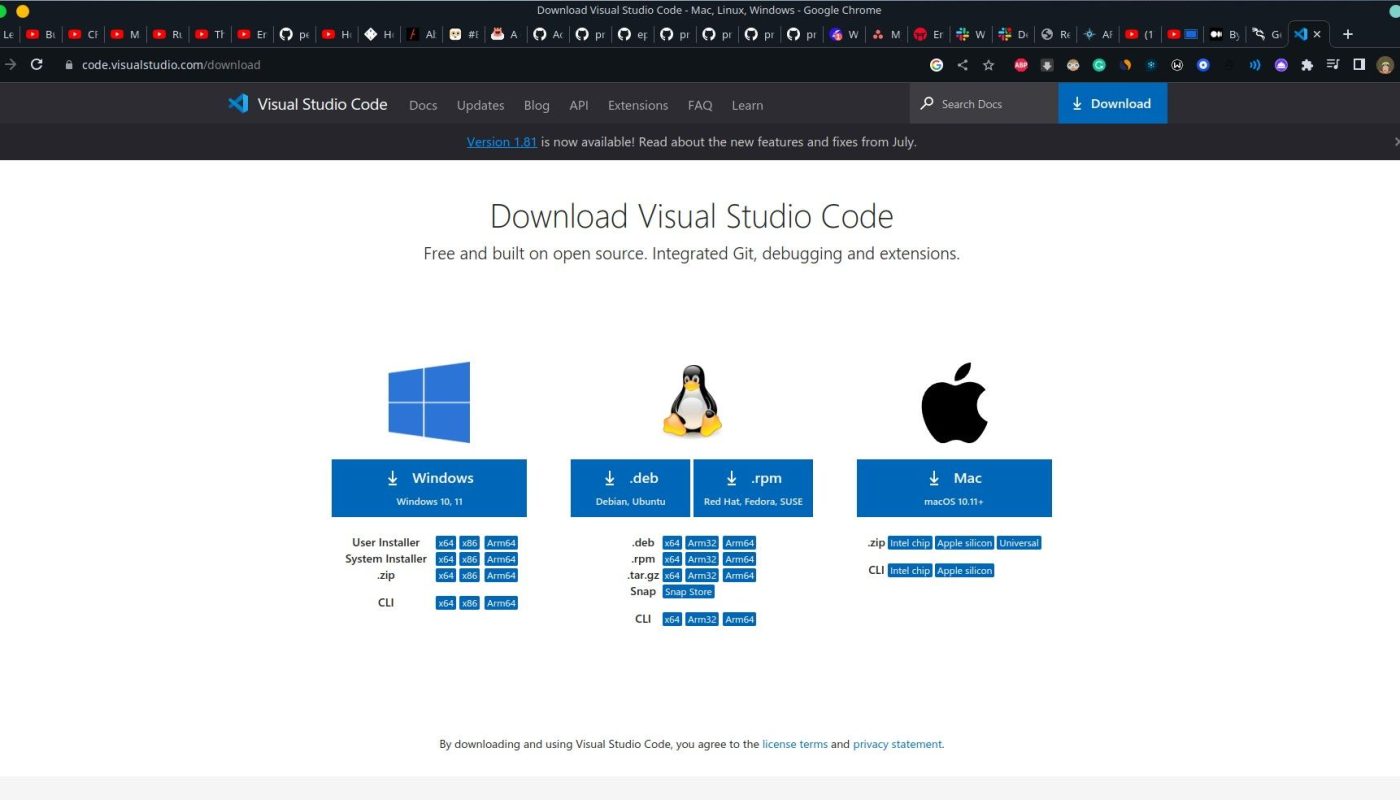Click the Windows logo image
1400x800 pixels.
[429, 402]
